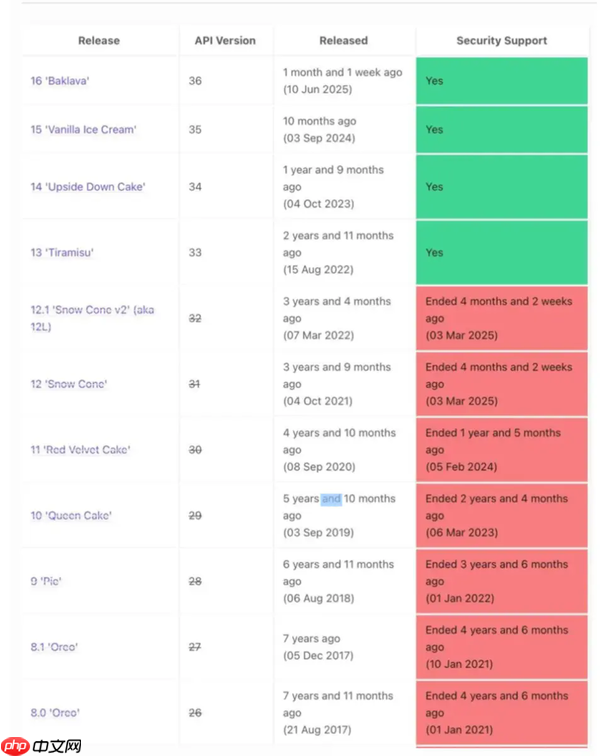Click the 9 'Pie' release link
Image resolution: width=600 pixels, height=756 pixels.
[46, 582]
